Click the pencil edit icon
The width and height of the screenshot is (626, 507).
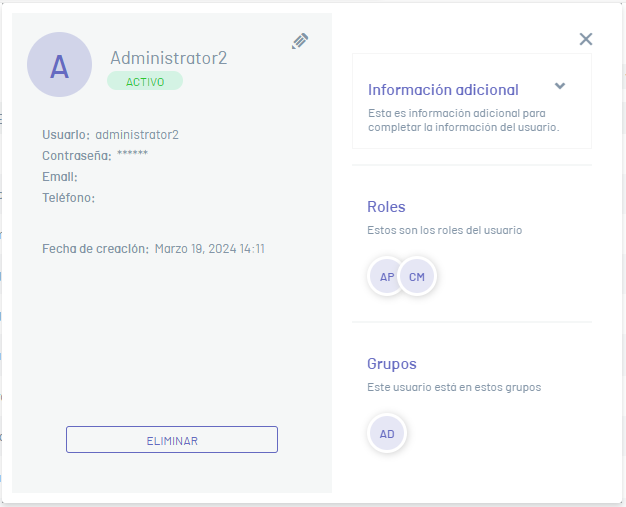pyautogui.click(x=300, y=41)
